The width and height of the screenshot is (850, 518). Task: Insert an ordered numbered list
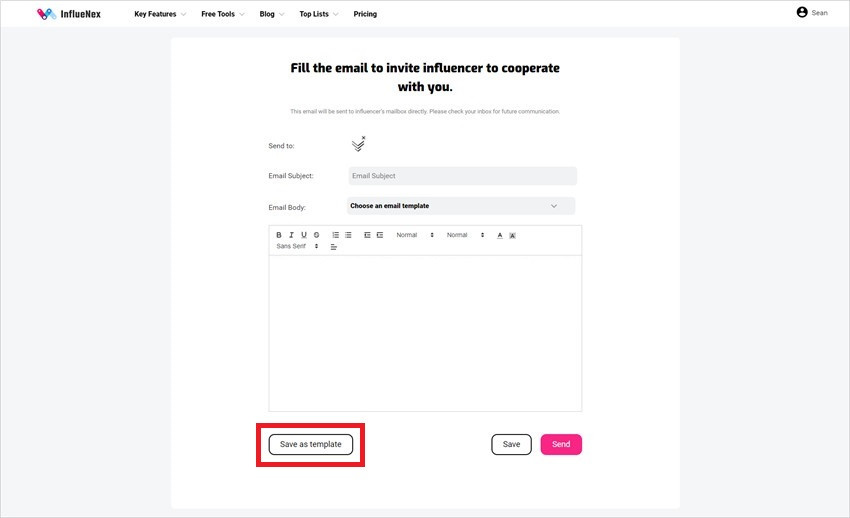[x=336, y=235]
